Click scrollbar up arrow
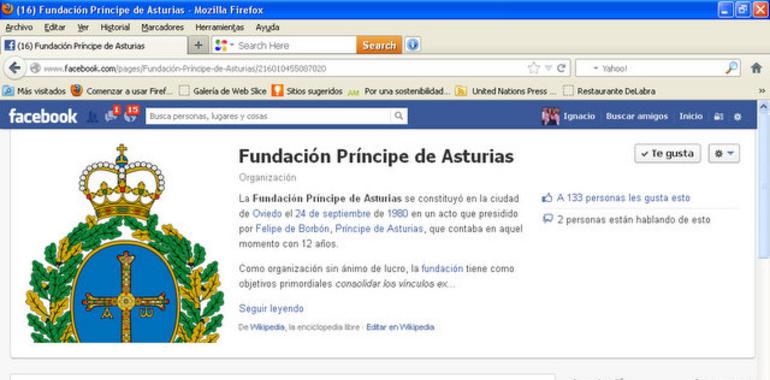770x380 pixels. click(764, 107)
